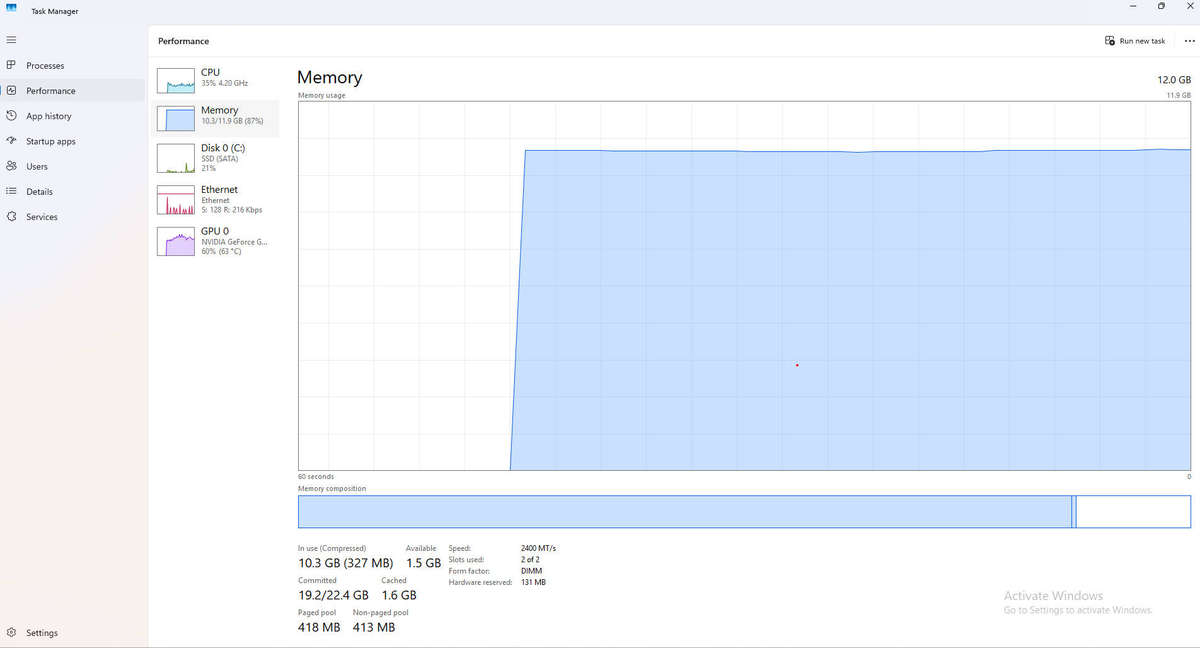Open the three-dot more options menu

tap(1189, 41)
